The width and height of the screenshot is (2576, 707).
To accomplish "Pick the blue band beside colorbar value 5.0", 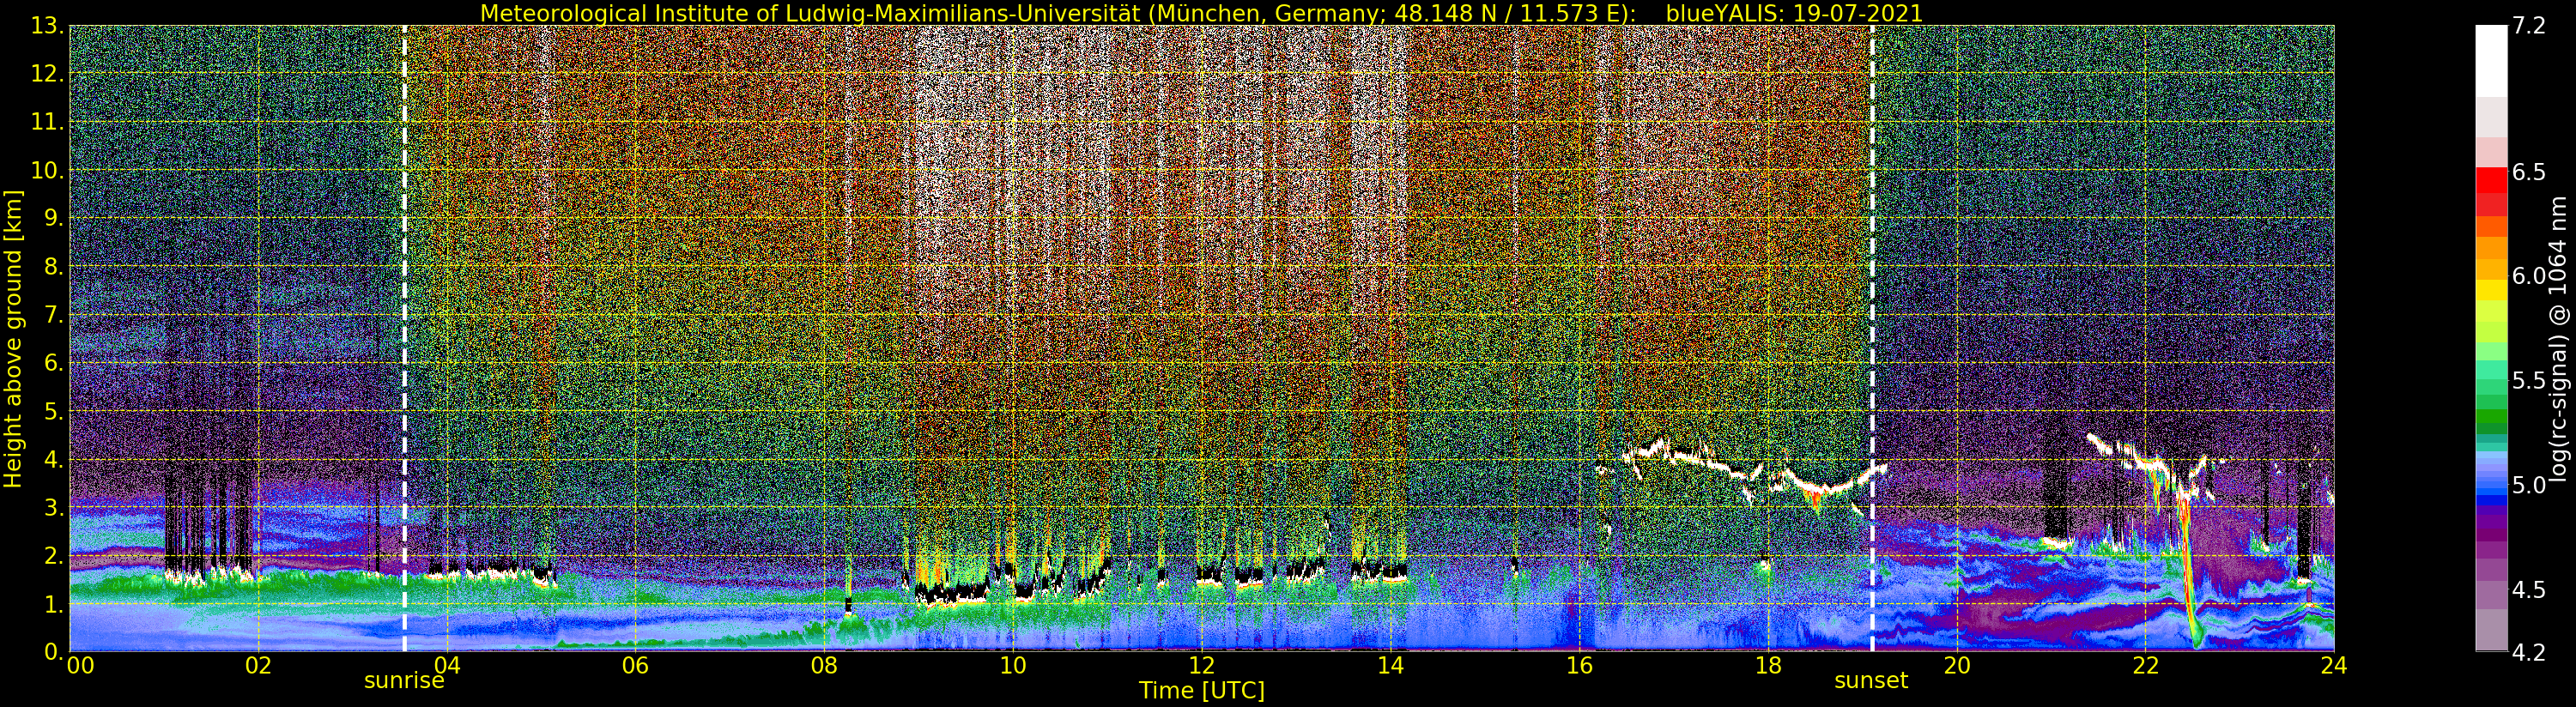I will (2491, 486).
